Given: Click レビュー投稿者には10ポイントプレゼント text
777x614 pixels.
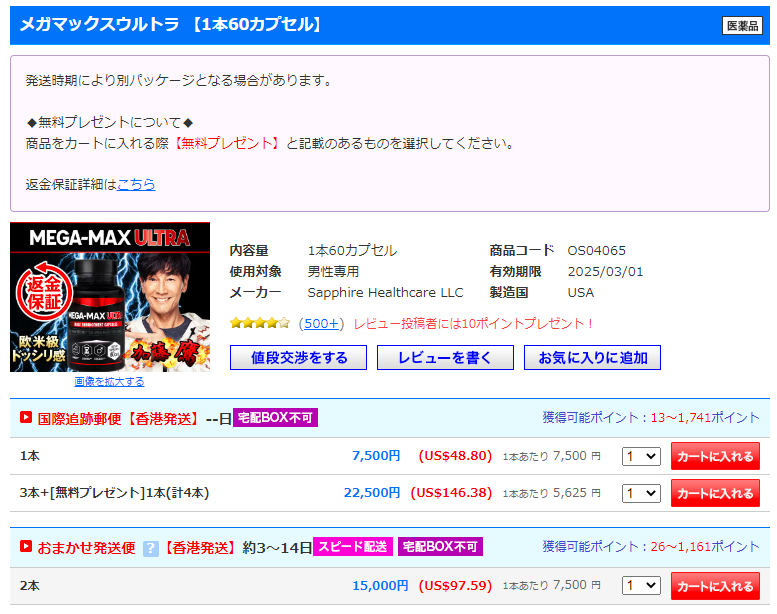Looking at the screenshot, I should pos(473,324).
